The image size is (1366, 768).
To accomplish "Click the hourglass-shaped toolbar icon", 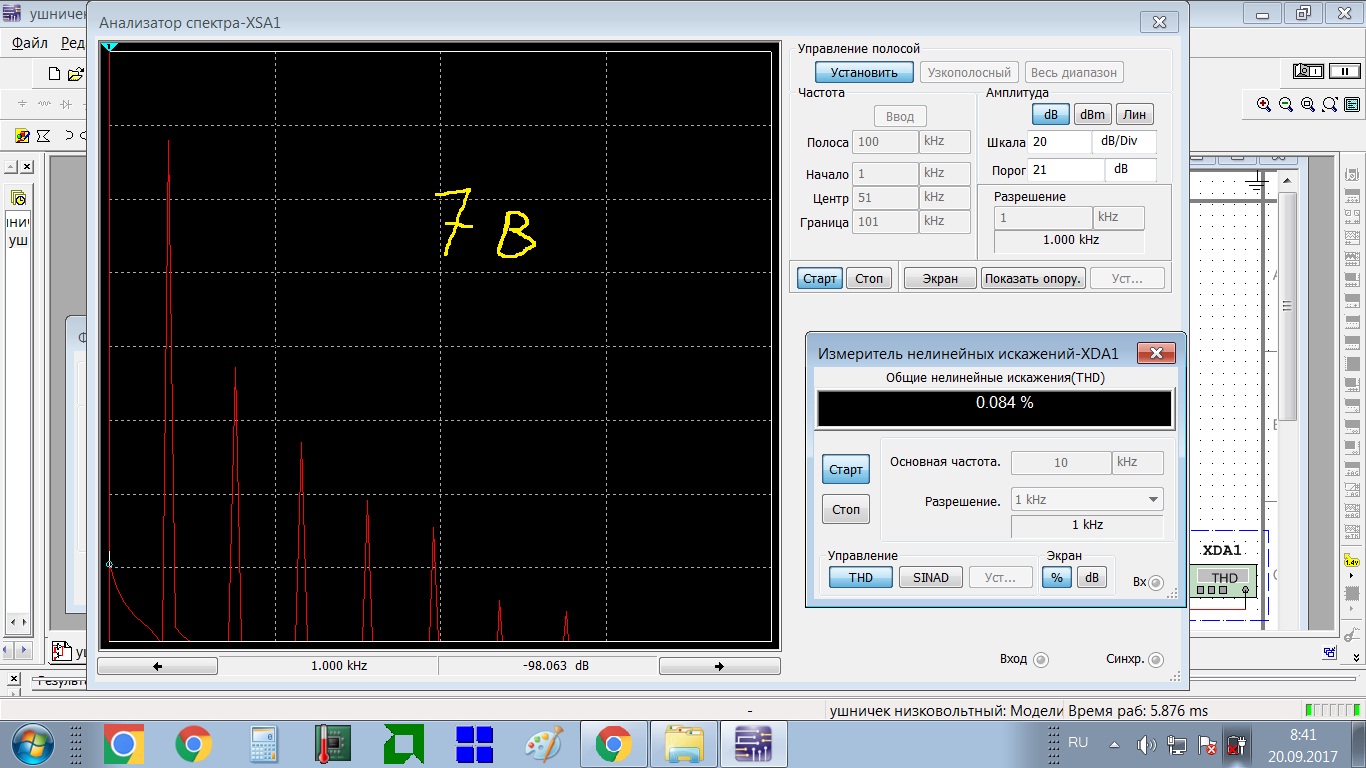I will point(43,136).
